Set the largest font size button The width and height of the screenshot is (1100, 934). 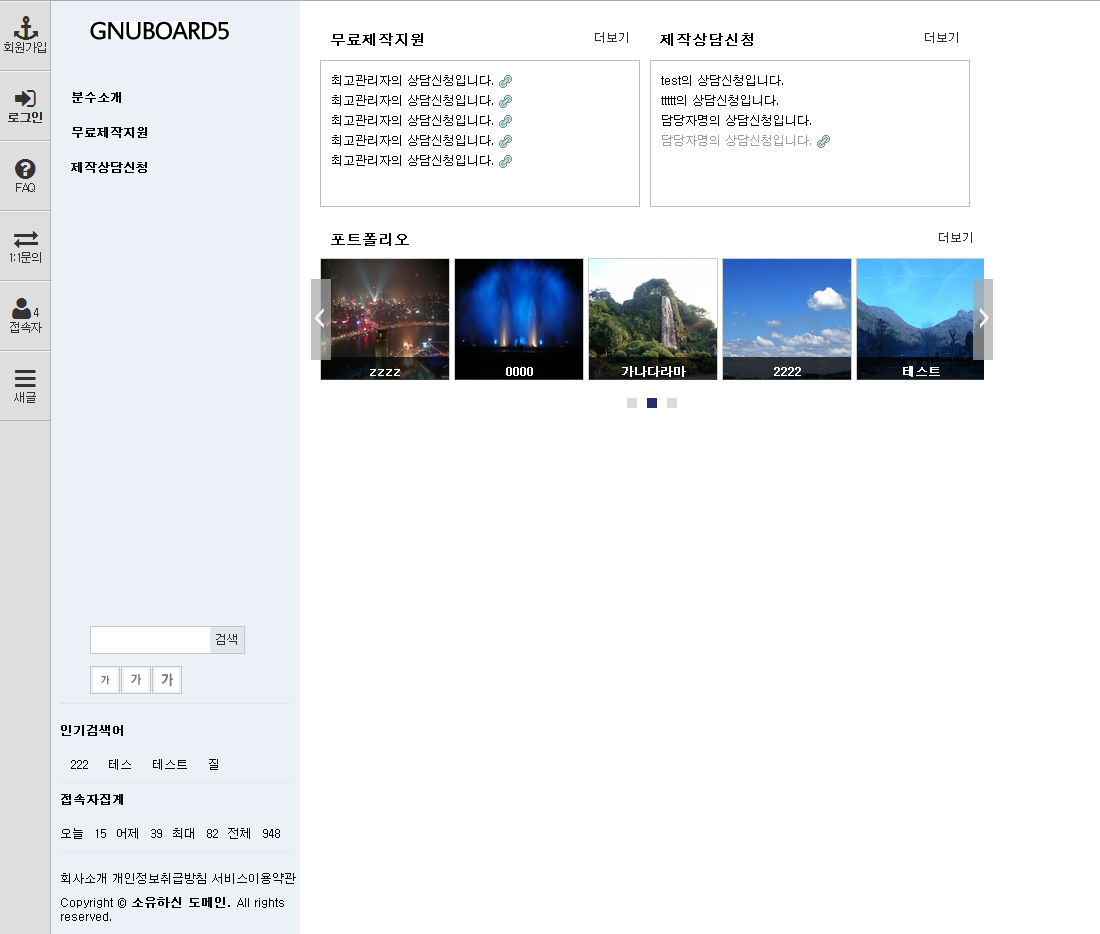(x=167, y=680)
